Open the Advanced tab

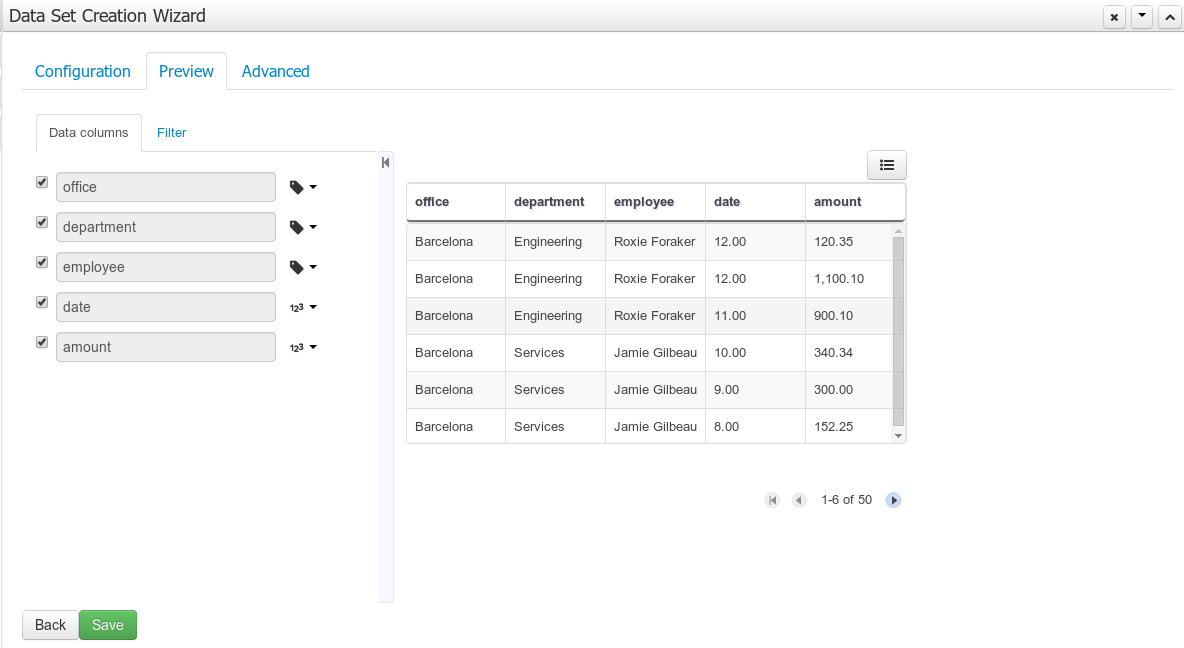pos(275,71)
